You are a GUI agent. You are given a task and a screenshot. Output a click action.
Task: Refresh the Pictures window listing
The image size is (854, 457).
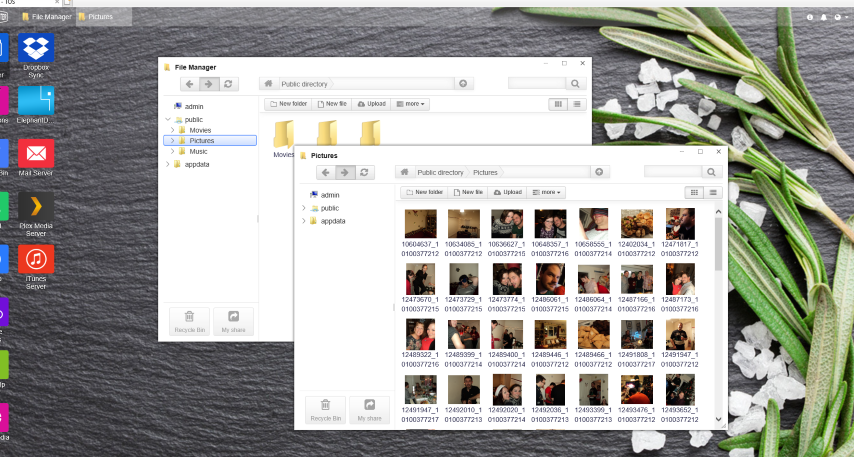click(x=364, y=172)
